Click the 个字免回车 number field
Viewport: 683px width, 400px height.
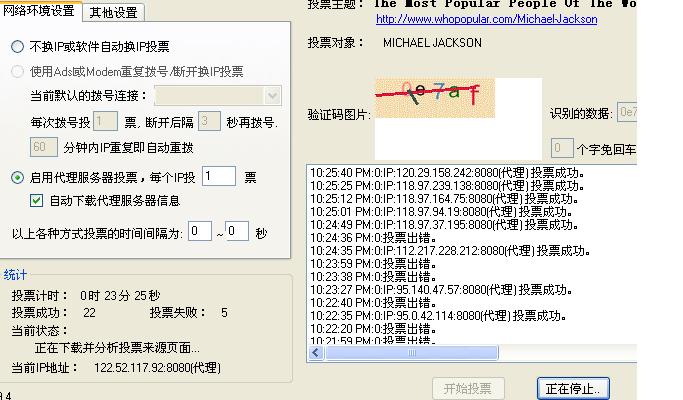[x=562, y=149]
